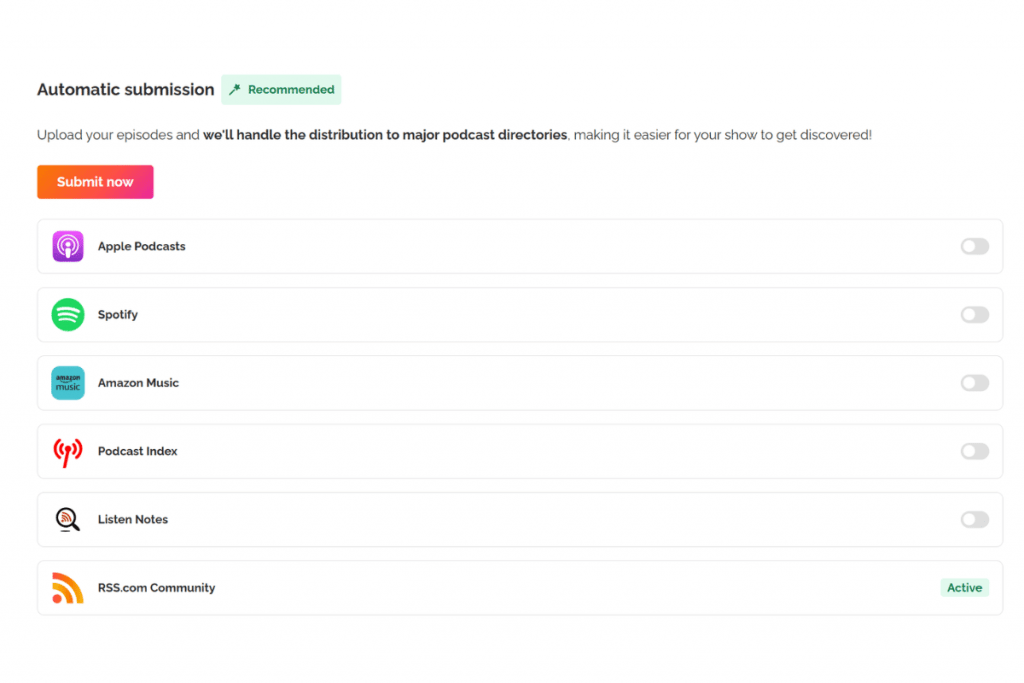Click the red Podcast Index antenna icon
Image resolution: width=1024 pixels, height=683 pixels.
[68, 452]
